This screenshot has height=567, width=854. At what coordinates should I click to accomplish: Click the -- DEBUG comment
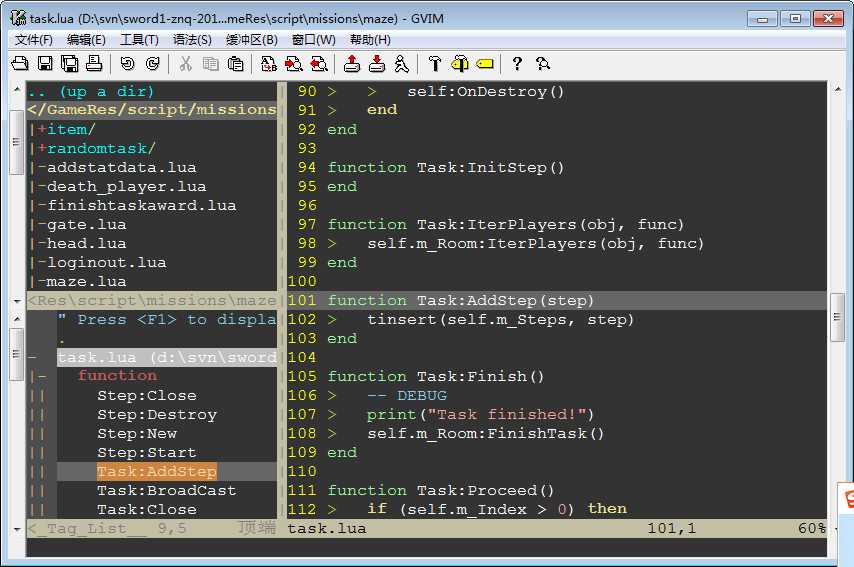(x=407, y=395)
